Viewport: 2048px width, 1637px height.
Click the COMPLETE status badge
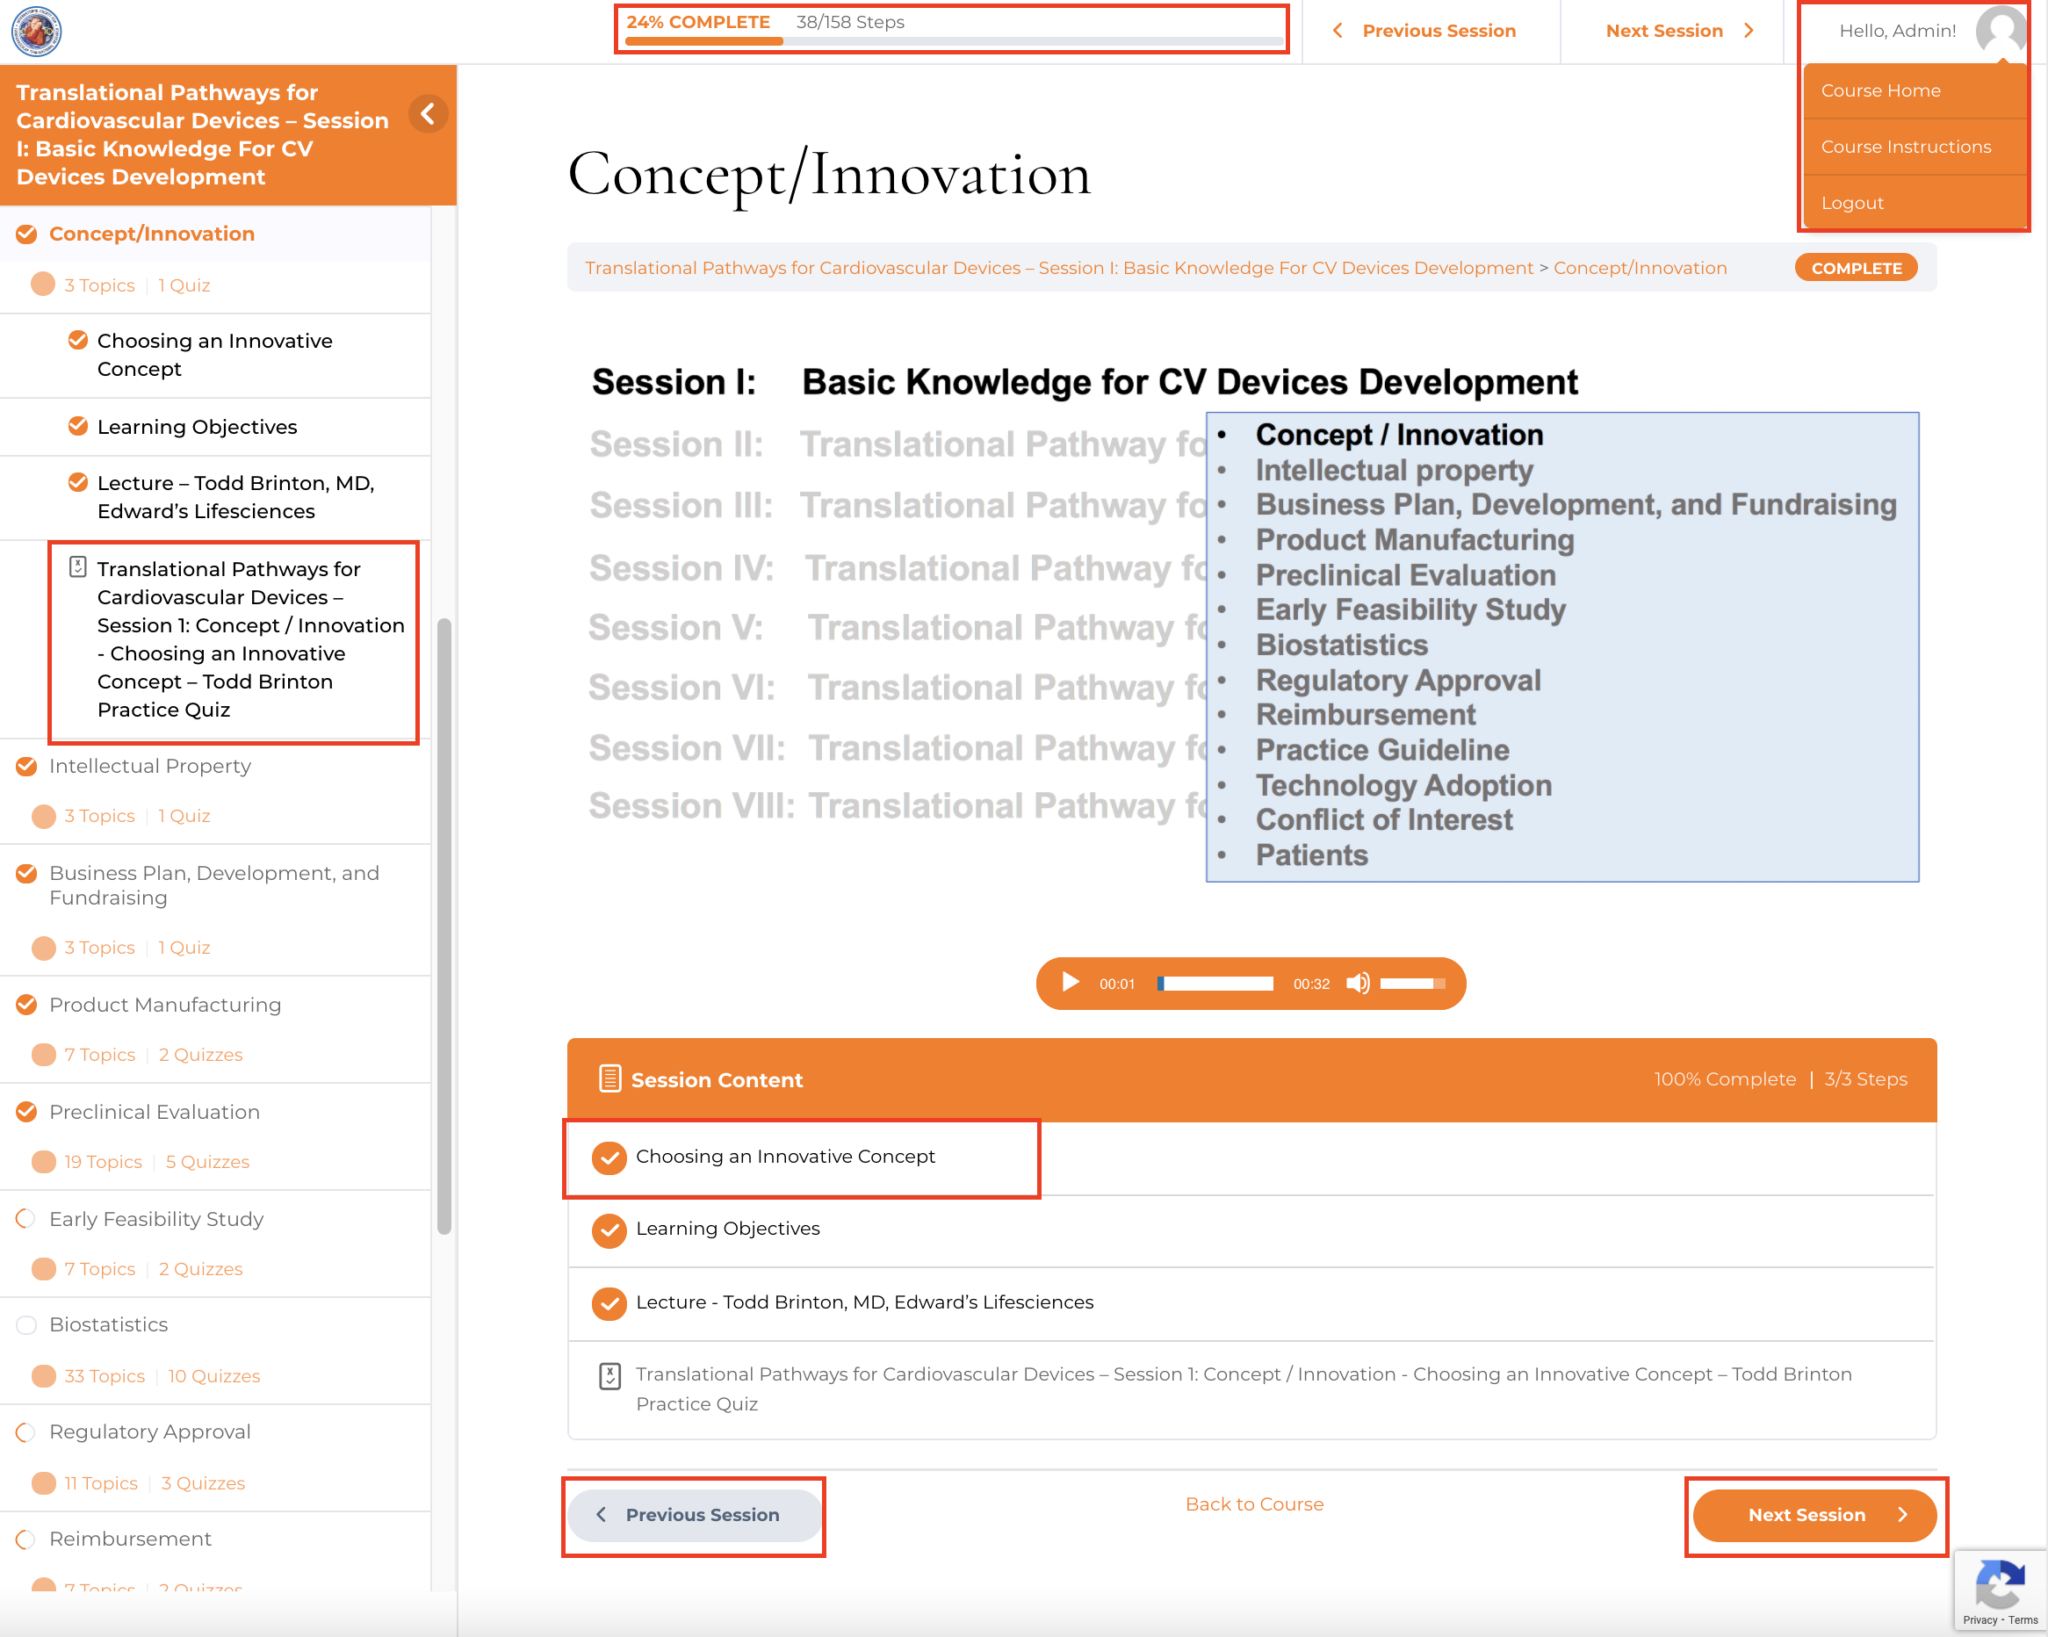coord(1856,268)
